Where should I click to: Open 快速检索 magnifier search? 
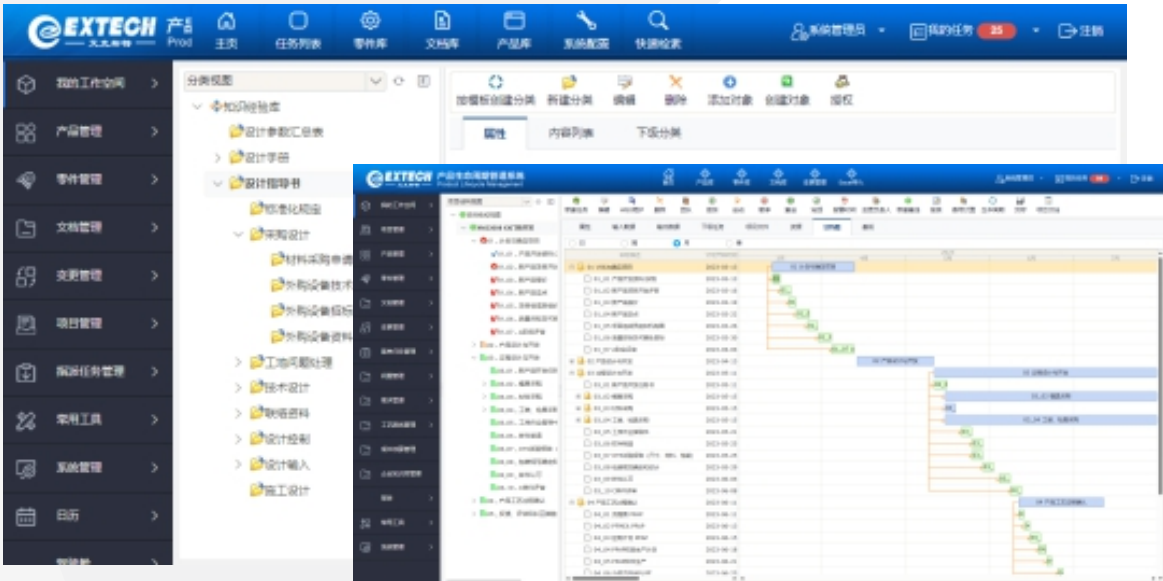657,21
